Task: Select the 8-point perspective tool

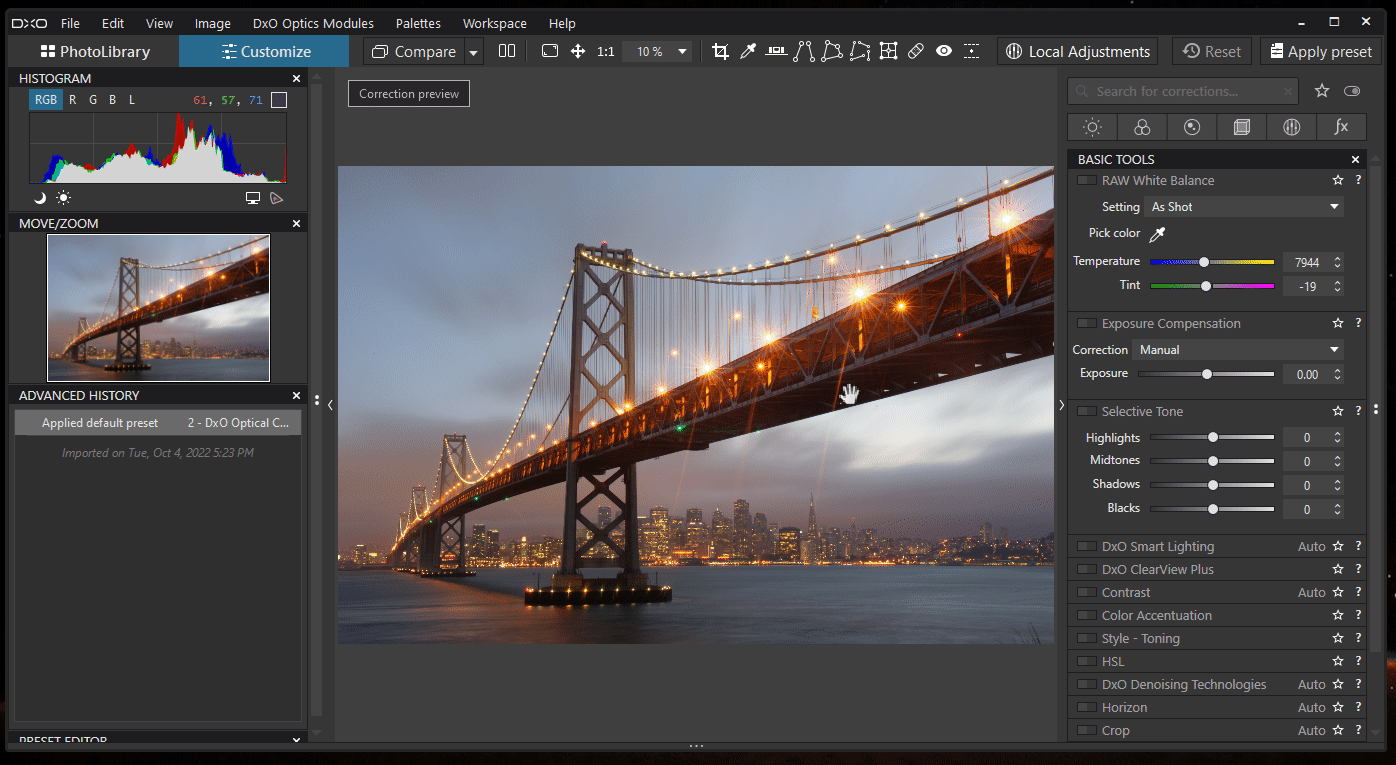Action: click(860, 51)
